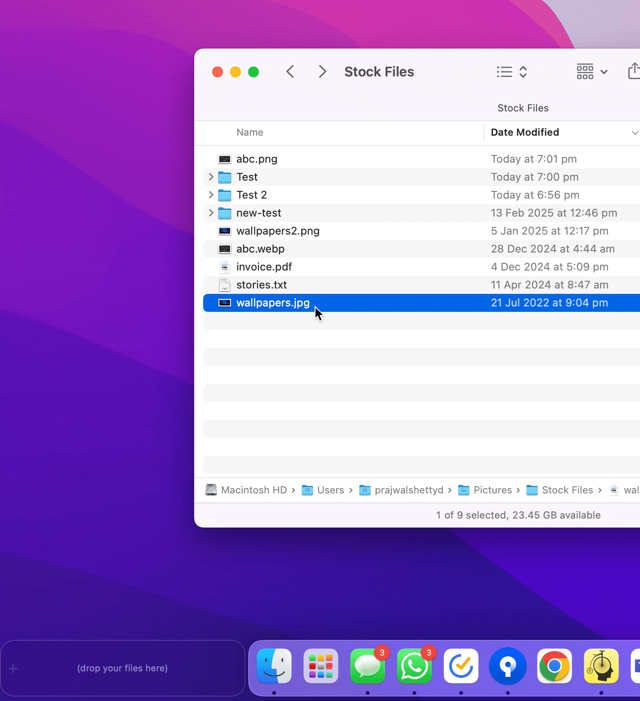Click the date 'Today at 7:01 pm'
This screenshot has width=640, height=701.
pos(534,159)
